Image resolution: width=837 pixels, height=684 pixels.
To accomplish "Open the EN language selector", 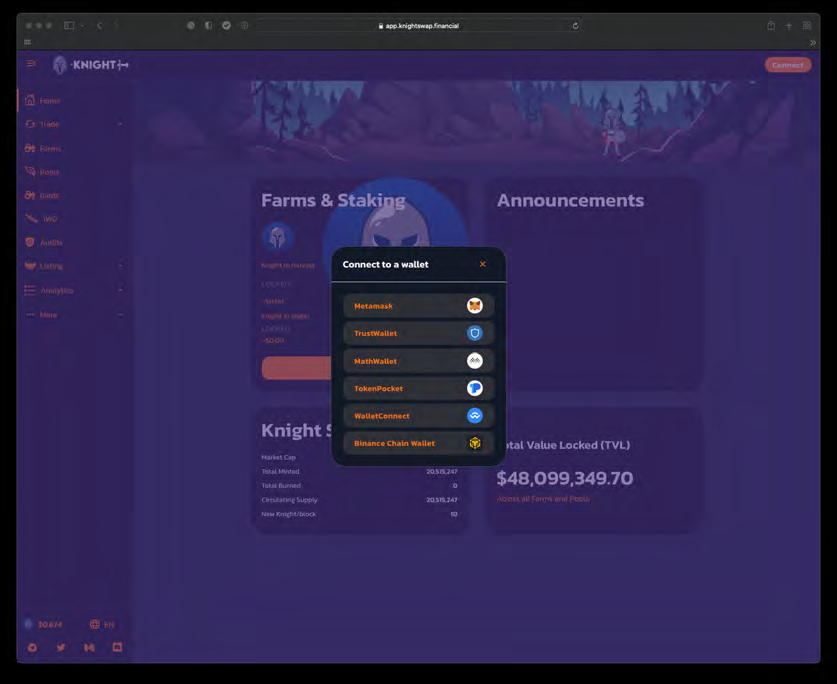I will pyautogui.click(x=102, y=624).
